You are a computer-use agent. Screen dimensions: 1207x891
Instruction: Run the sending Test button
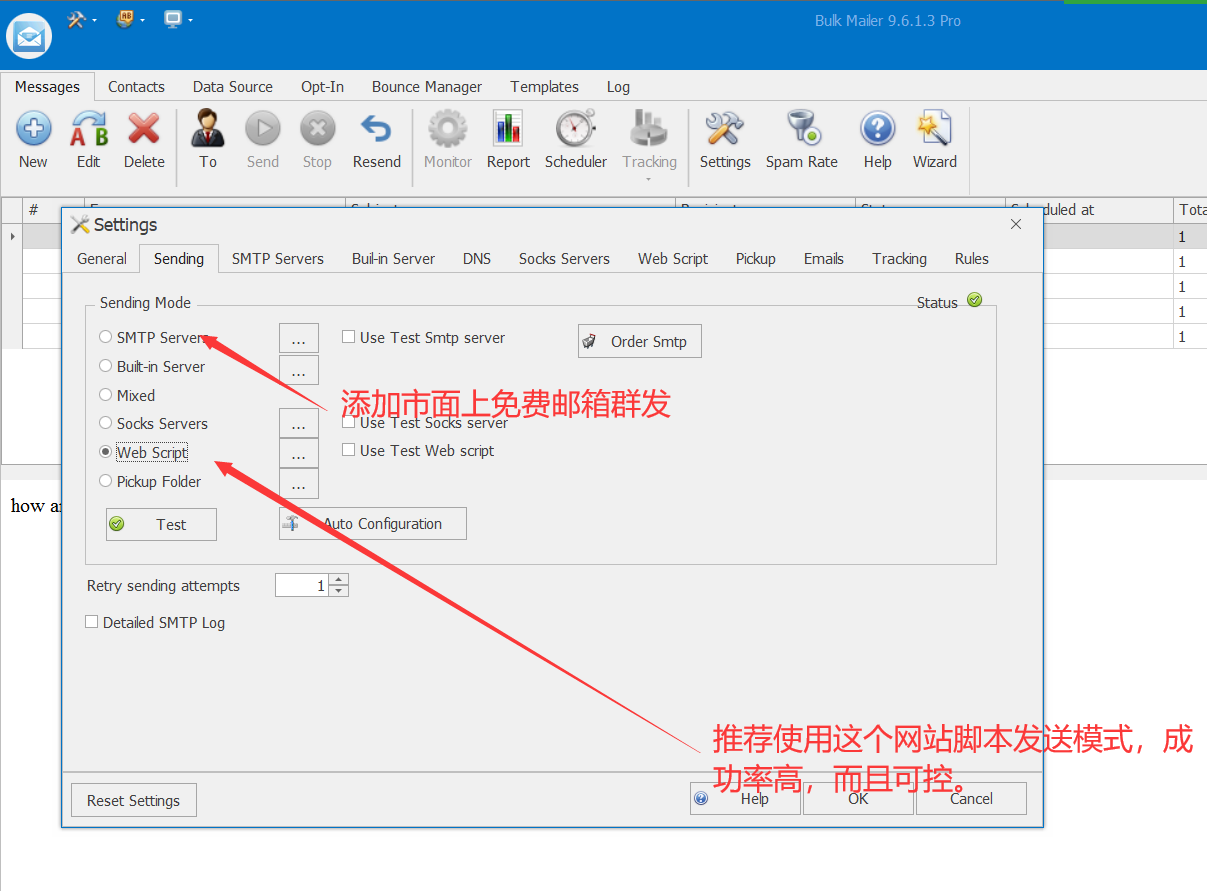click(160, 524)
